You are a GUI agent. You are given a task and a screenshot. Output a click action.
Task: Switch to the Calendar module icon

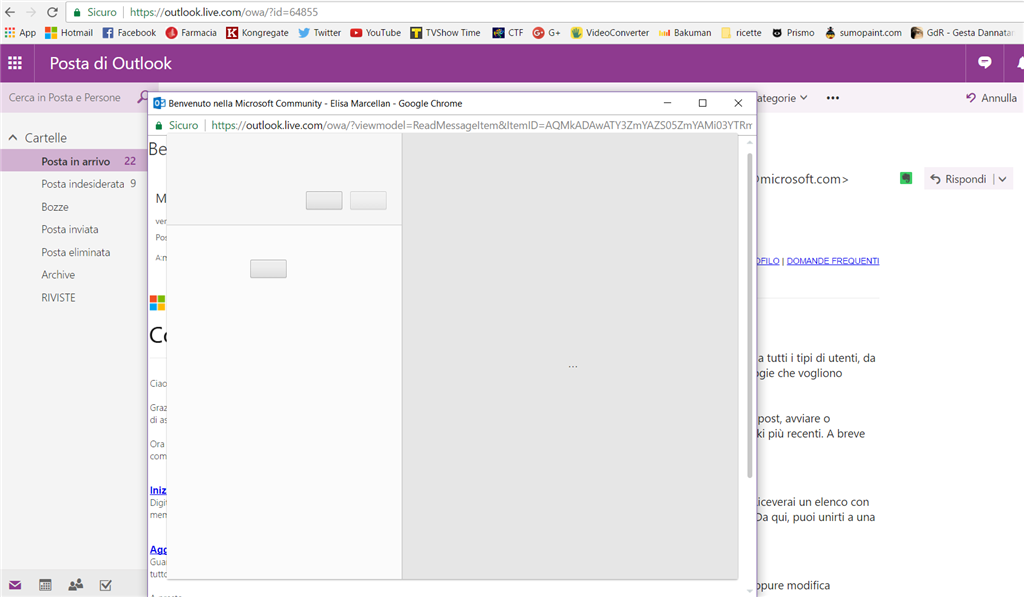[x=45, y=585]
